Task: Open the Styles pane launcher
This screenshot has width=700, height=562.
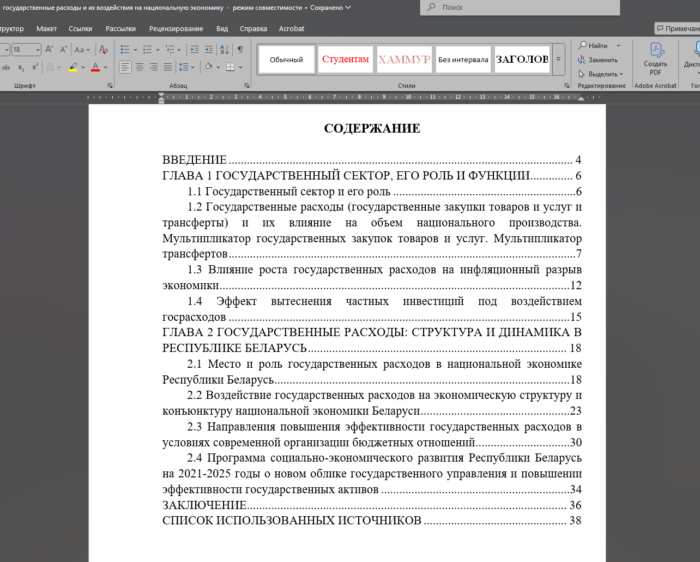Action: (x=567, y=85)
